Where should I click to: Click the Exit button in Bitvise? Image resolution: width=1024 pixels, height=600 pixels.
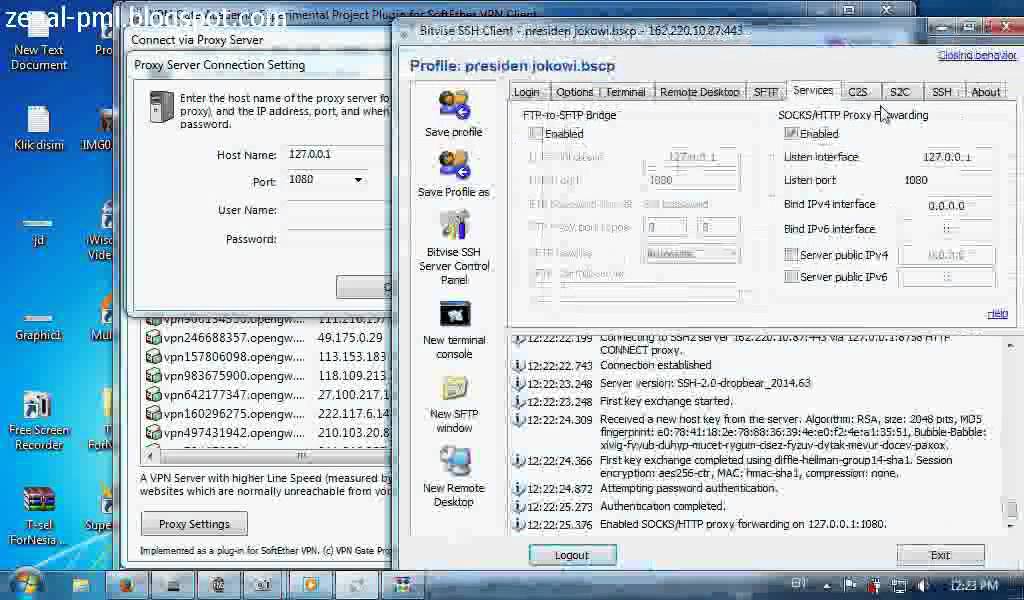pos(940,555)
